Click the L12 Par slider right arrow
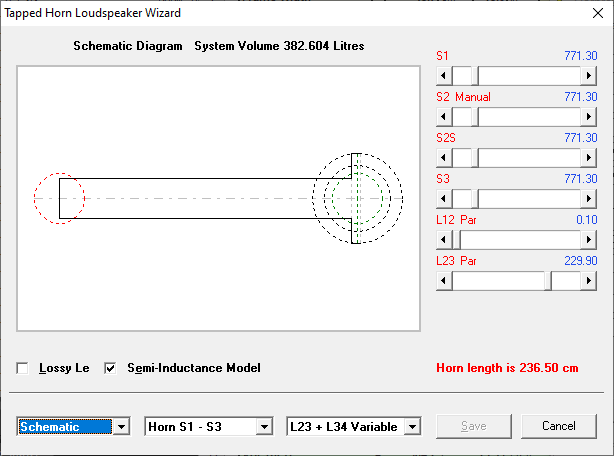The image size is (614, 456). [589, 240]
